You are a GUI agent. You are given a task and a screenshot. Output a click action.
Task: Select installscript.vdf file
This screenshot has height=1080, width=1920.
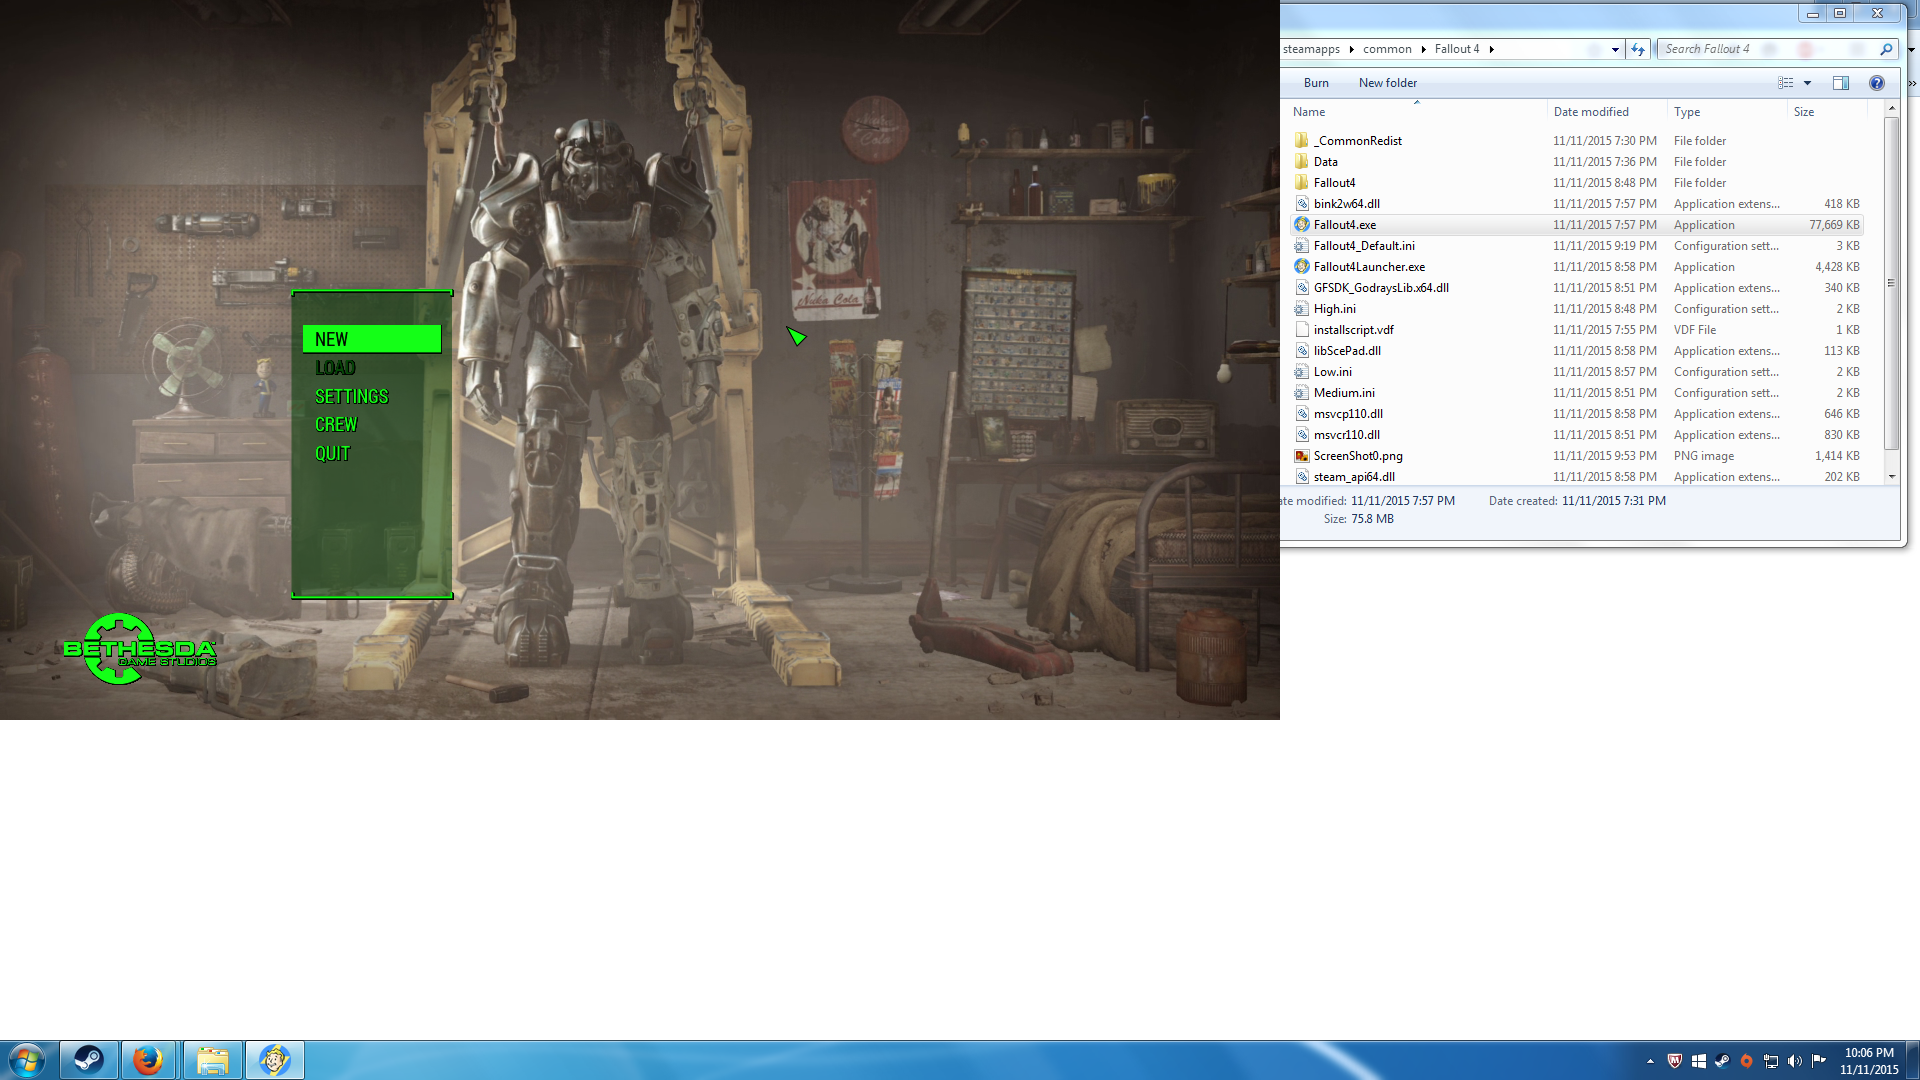click(1578, 330)
